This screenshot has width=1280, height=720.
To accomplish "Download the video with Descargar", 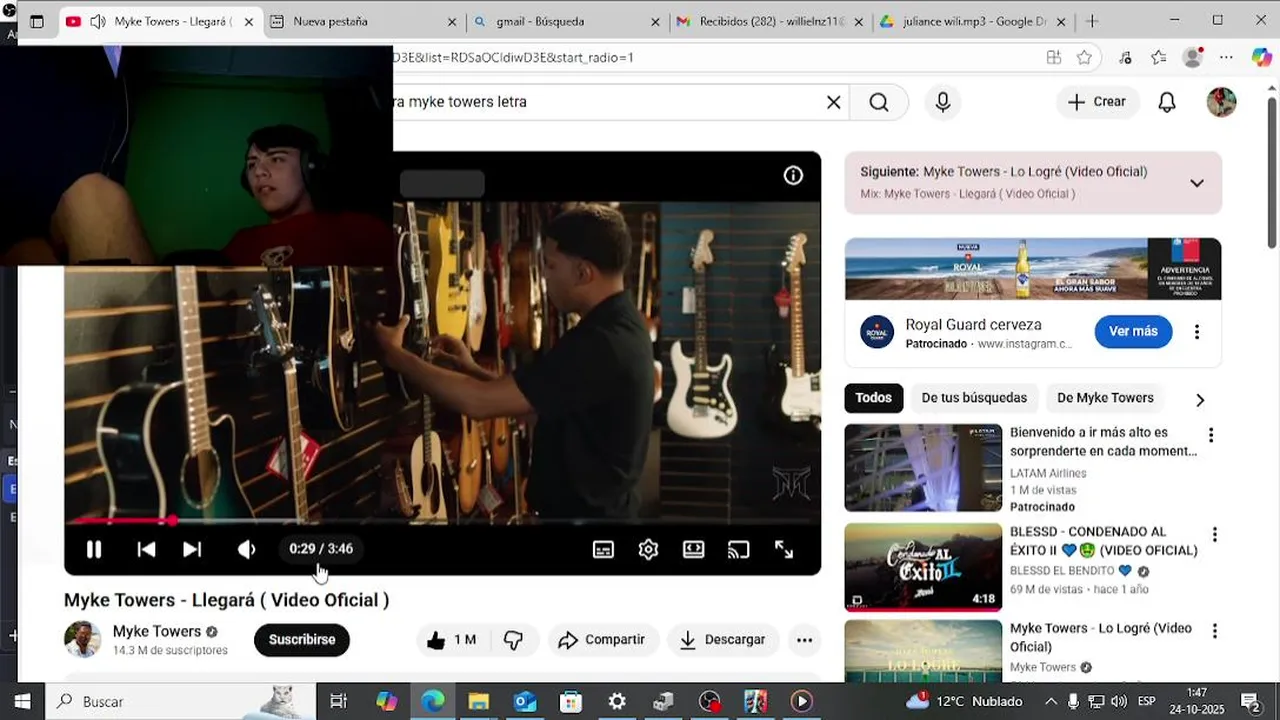I will click(x=722, y=640).
